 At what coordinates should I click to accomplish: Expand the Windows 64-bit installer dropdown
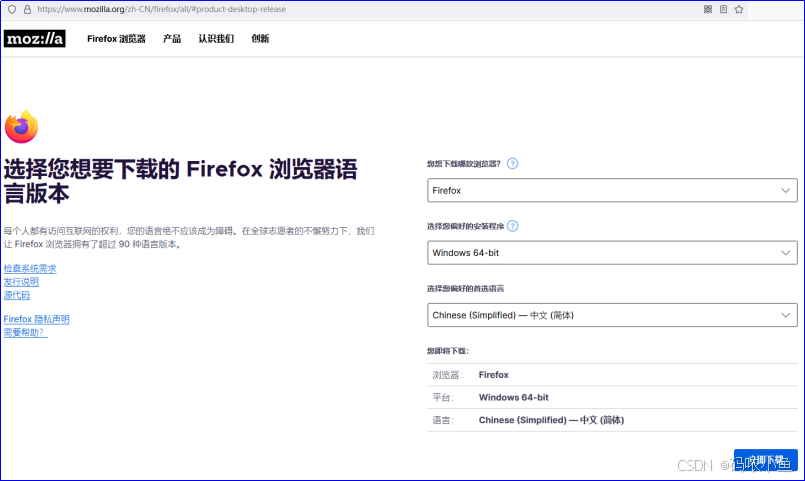click(x=612, y=253)
